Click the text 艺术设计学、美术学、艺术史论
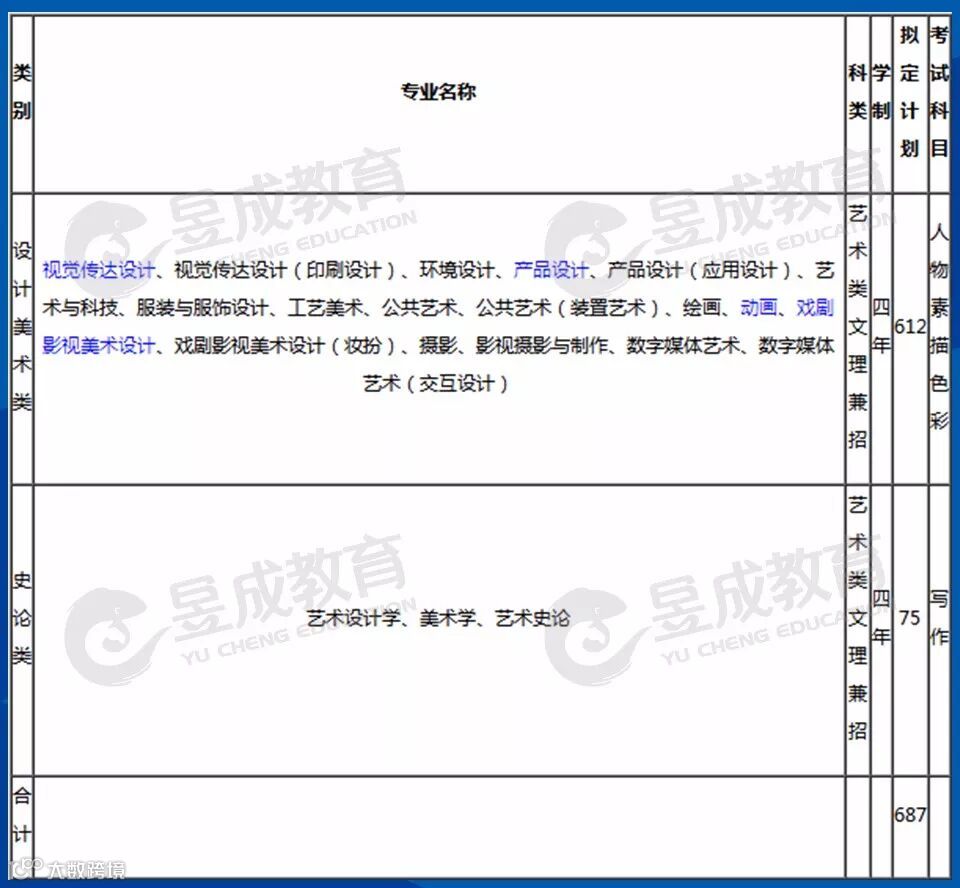The image size is (960, 888). point(438,619)
